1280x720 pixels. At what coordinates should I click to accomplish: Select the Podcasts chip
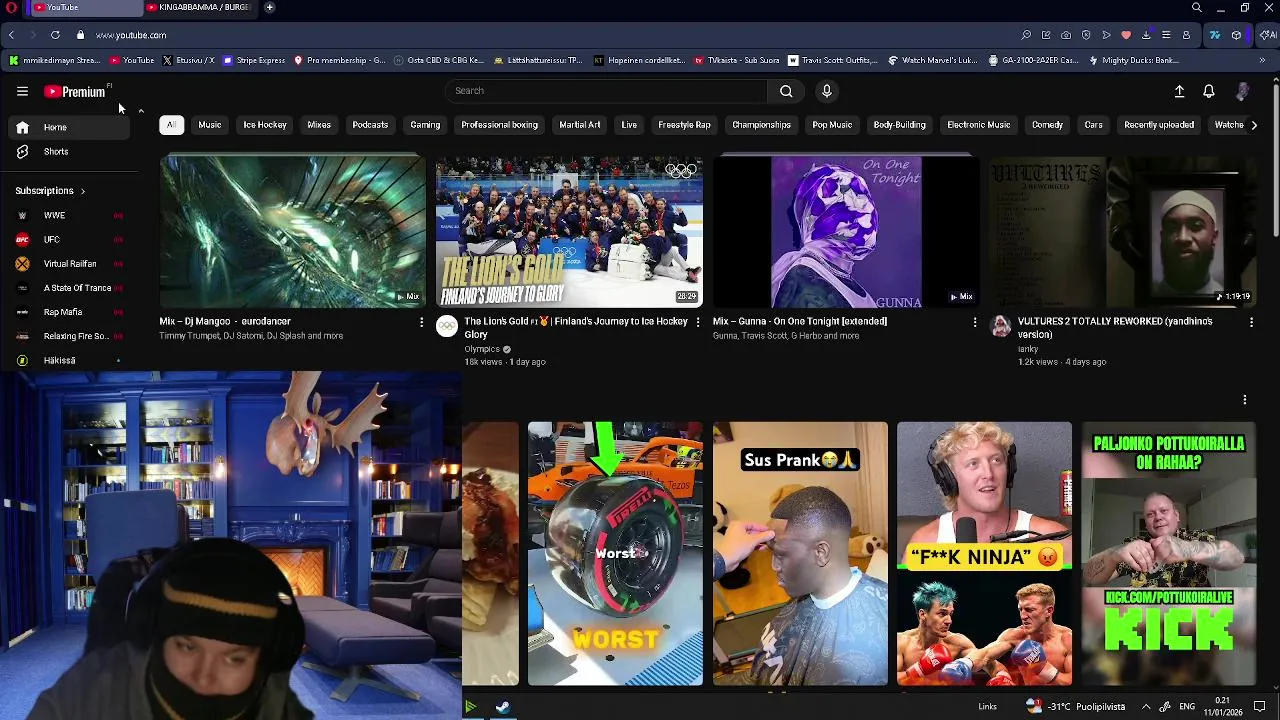(x=370, y=125)
